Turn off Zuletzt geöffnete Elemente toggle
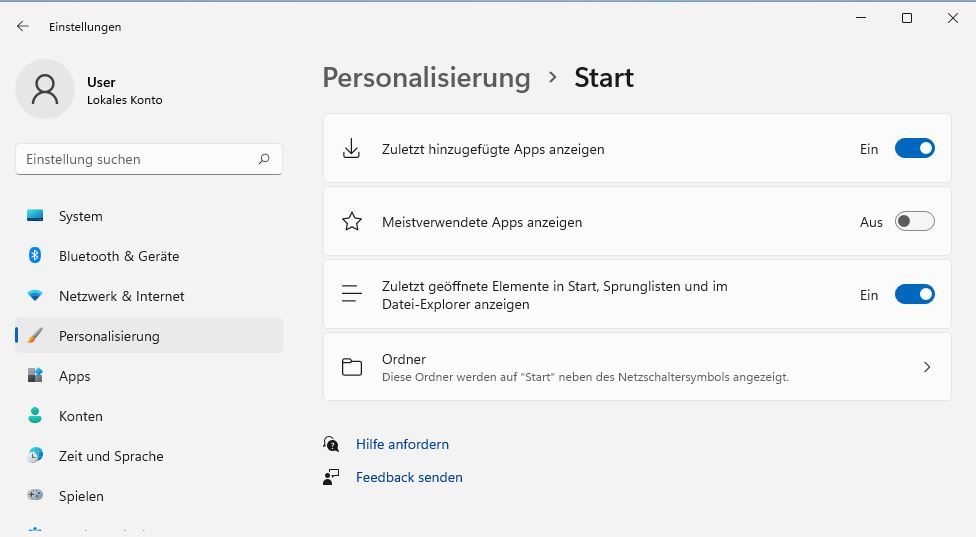The width and height of the screenshot is (976, 537). [914, 295]
